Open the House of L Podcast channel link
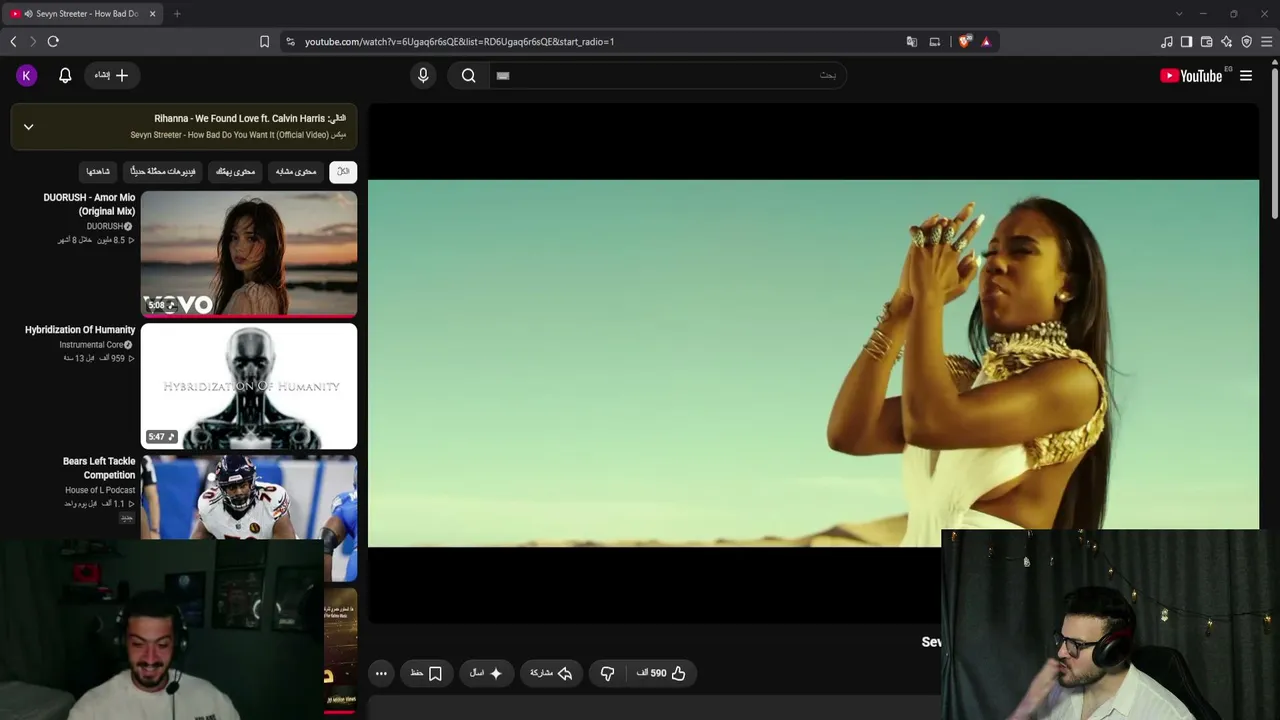The height and width of the screenshot is (720, 1280). (100, 490)
